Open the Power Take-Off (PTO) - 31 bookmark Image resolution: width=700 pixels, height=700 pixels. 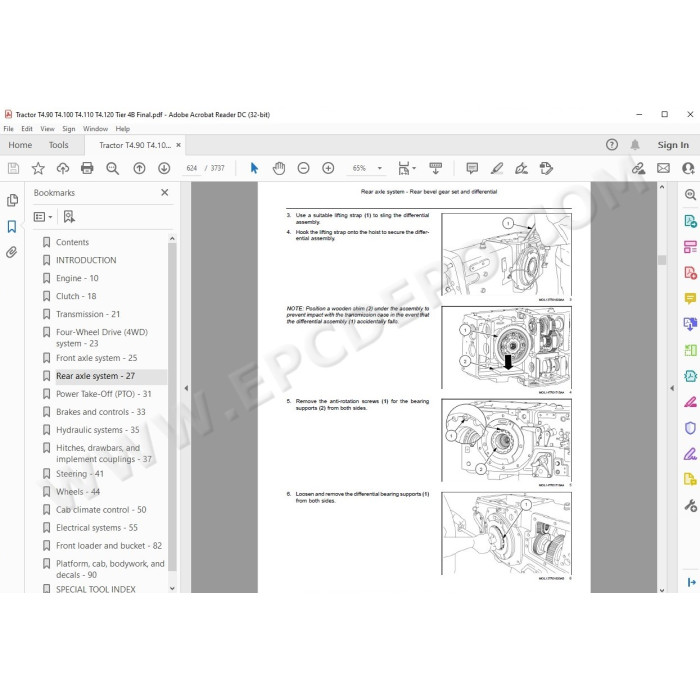104,394
